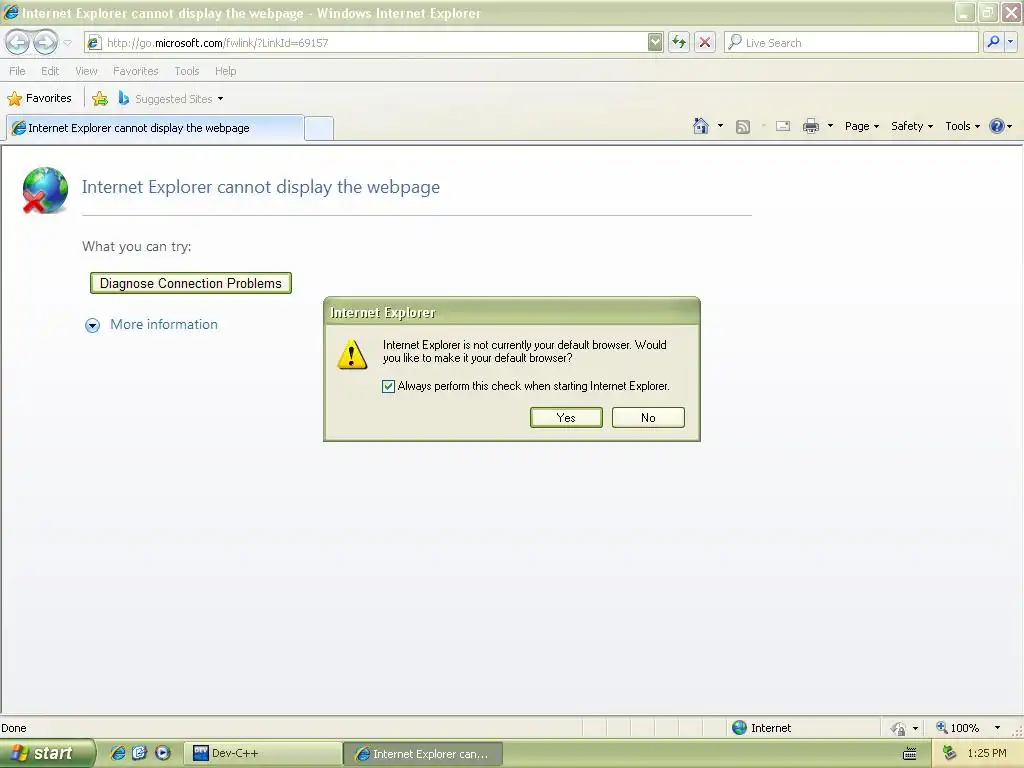The width and height of the screenshot is (1024, 768).
Task: Click the Forward navigation arrow
Action: tap(46, 42)
